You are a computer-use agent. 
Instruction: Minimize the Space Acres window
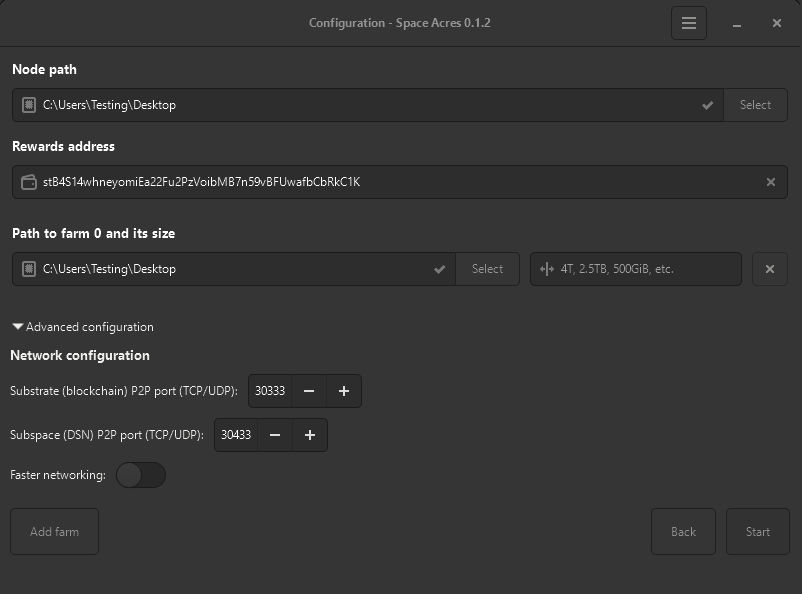[x=737, y=24]
